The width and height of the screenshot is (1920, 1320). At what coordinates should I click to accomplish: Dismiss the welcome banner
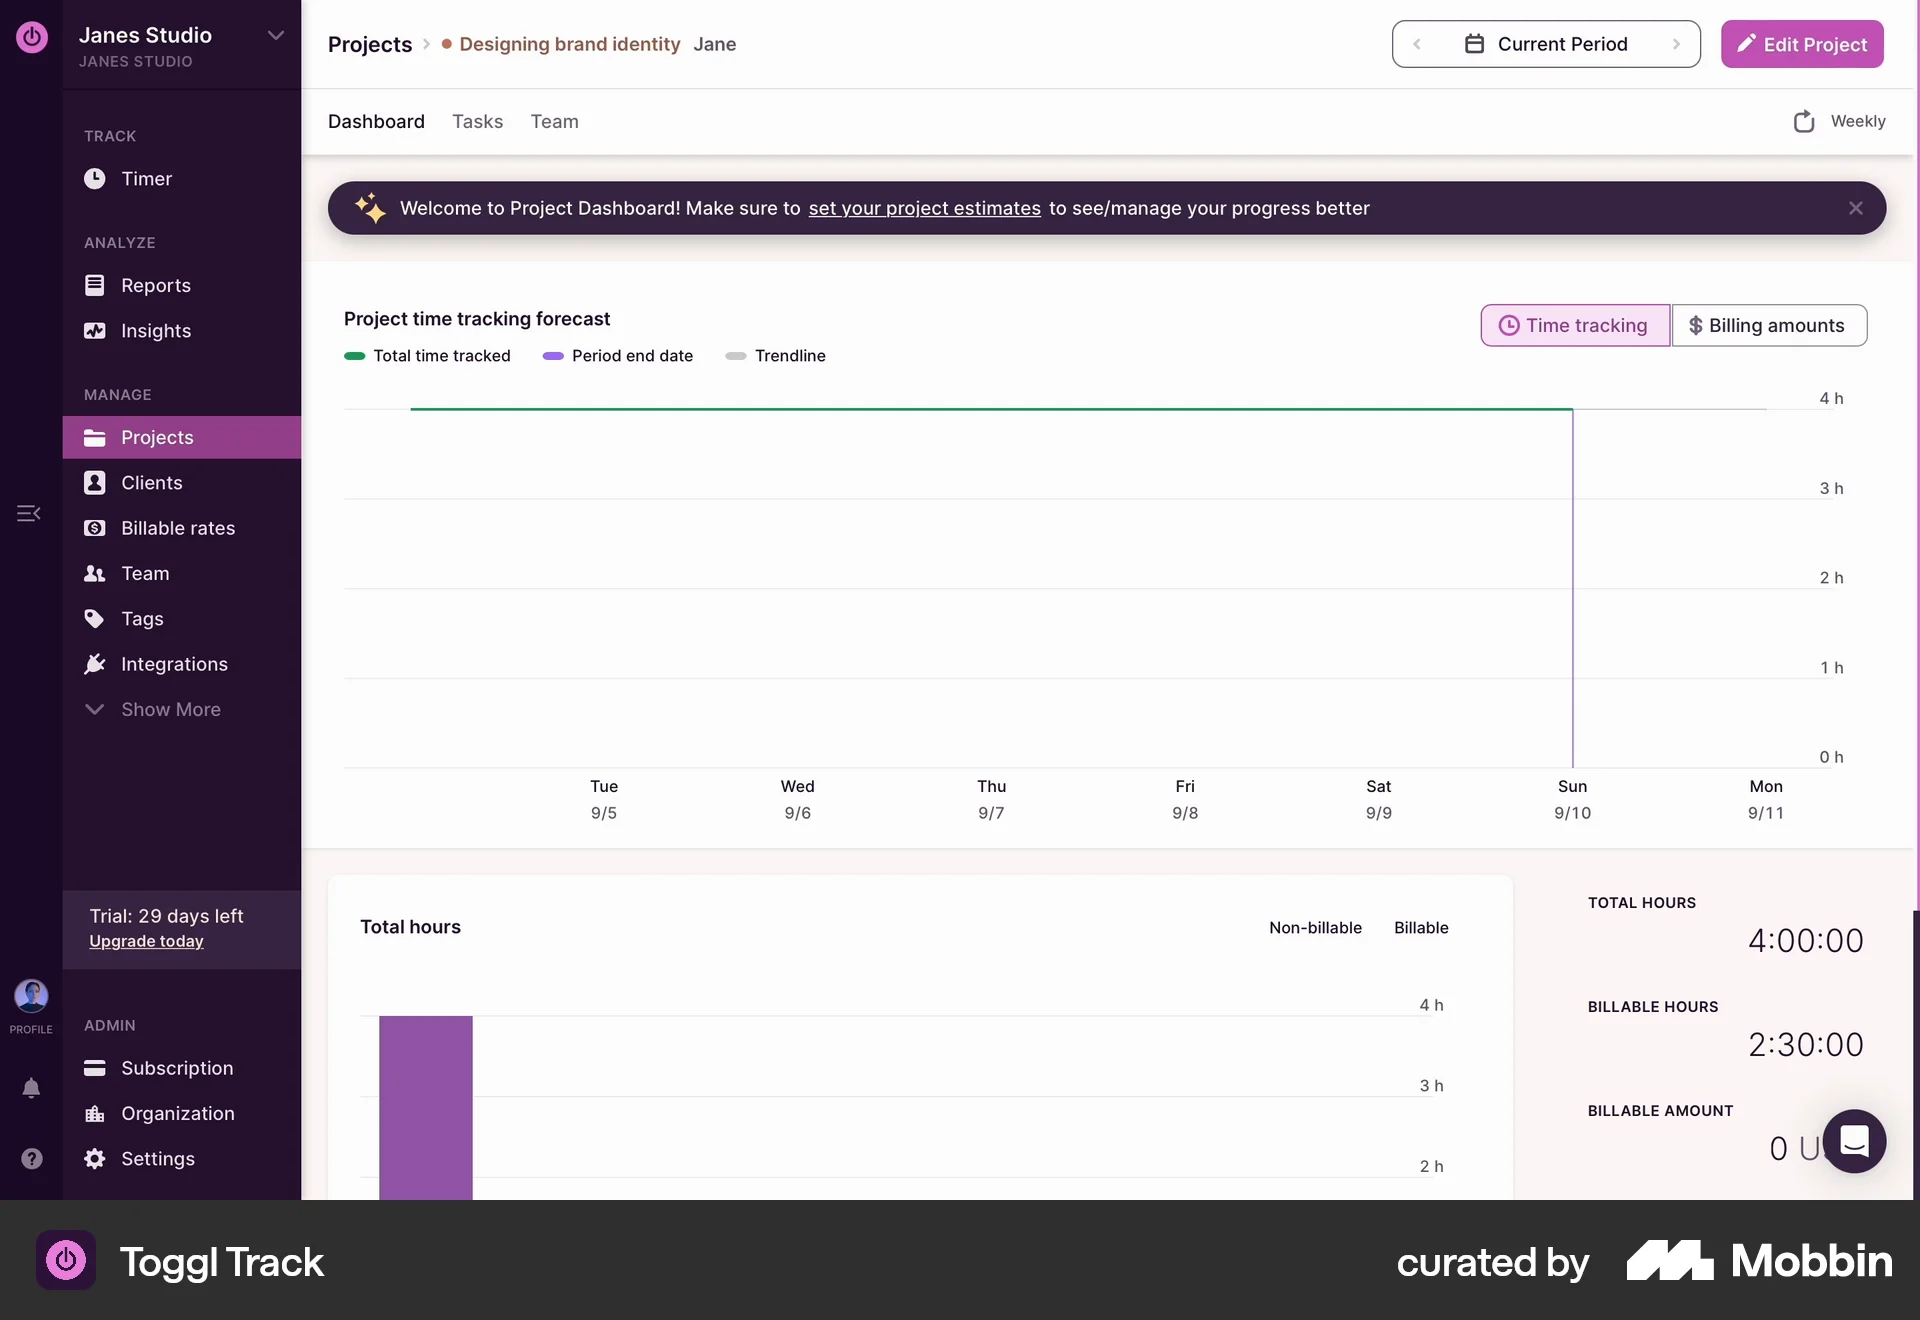coord(1855,208)
